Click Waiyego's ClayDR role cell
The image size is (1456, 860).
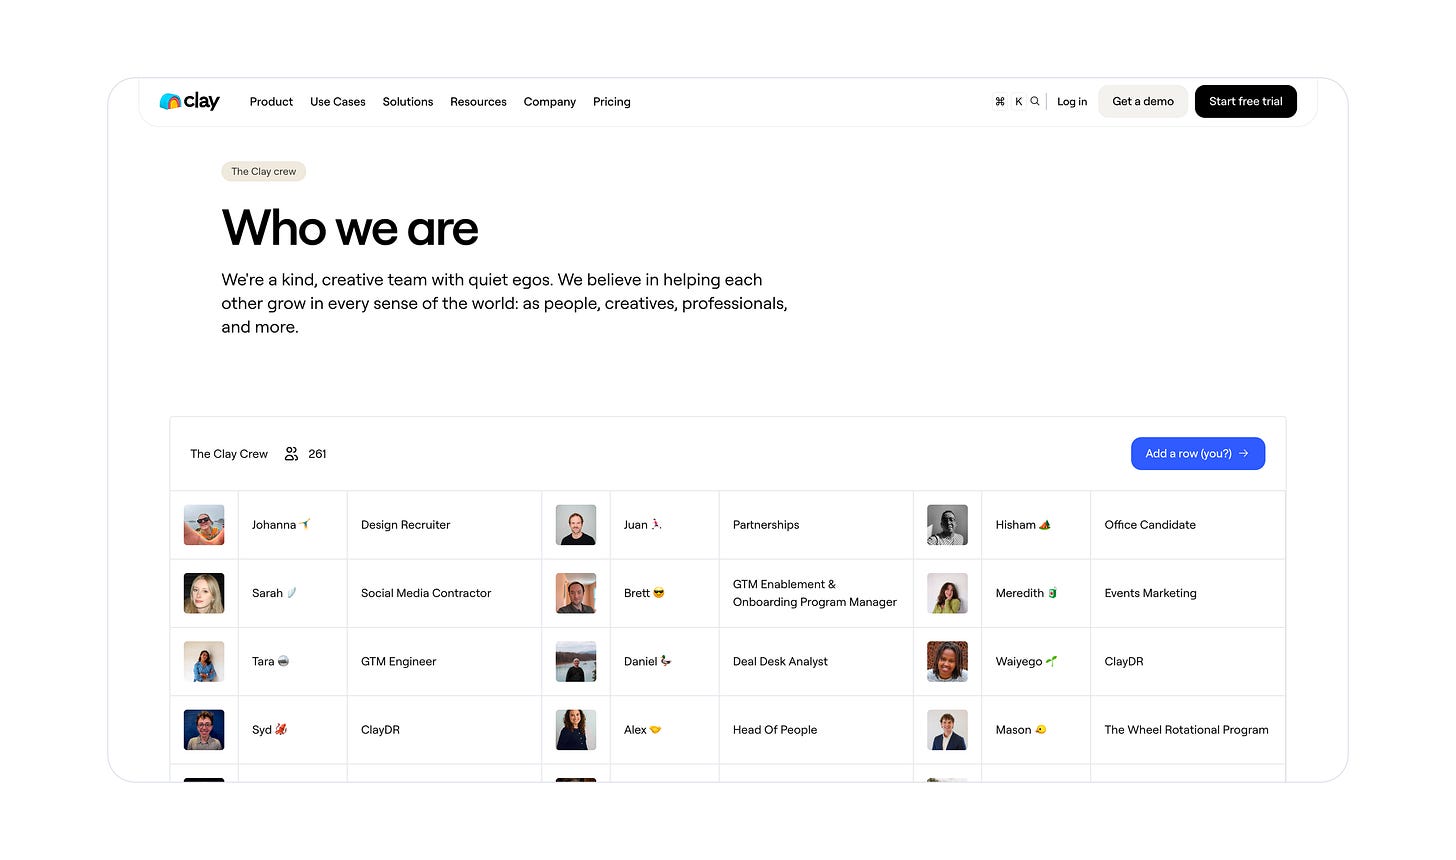pyautogui.click(x=1188, y=661)
